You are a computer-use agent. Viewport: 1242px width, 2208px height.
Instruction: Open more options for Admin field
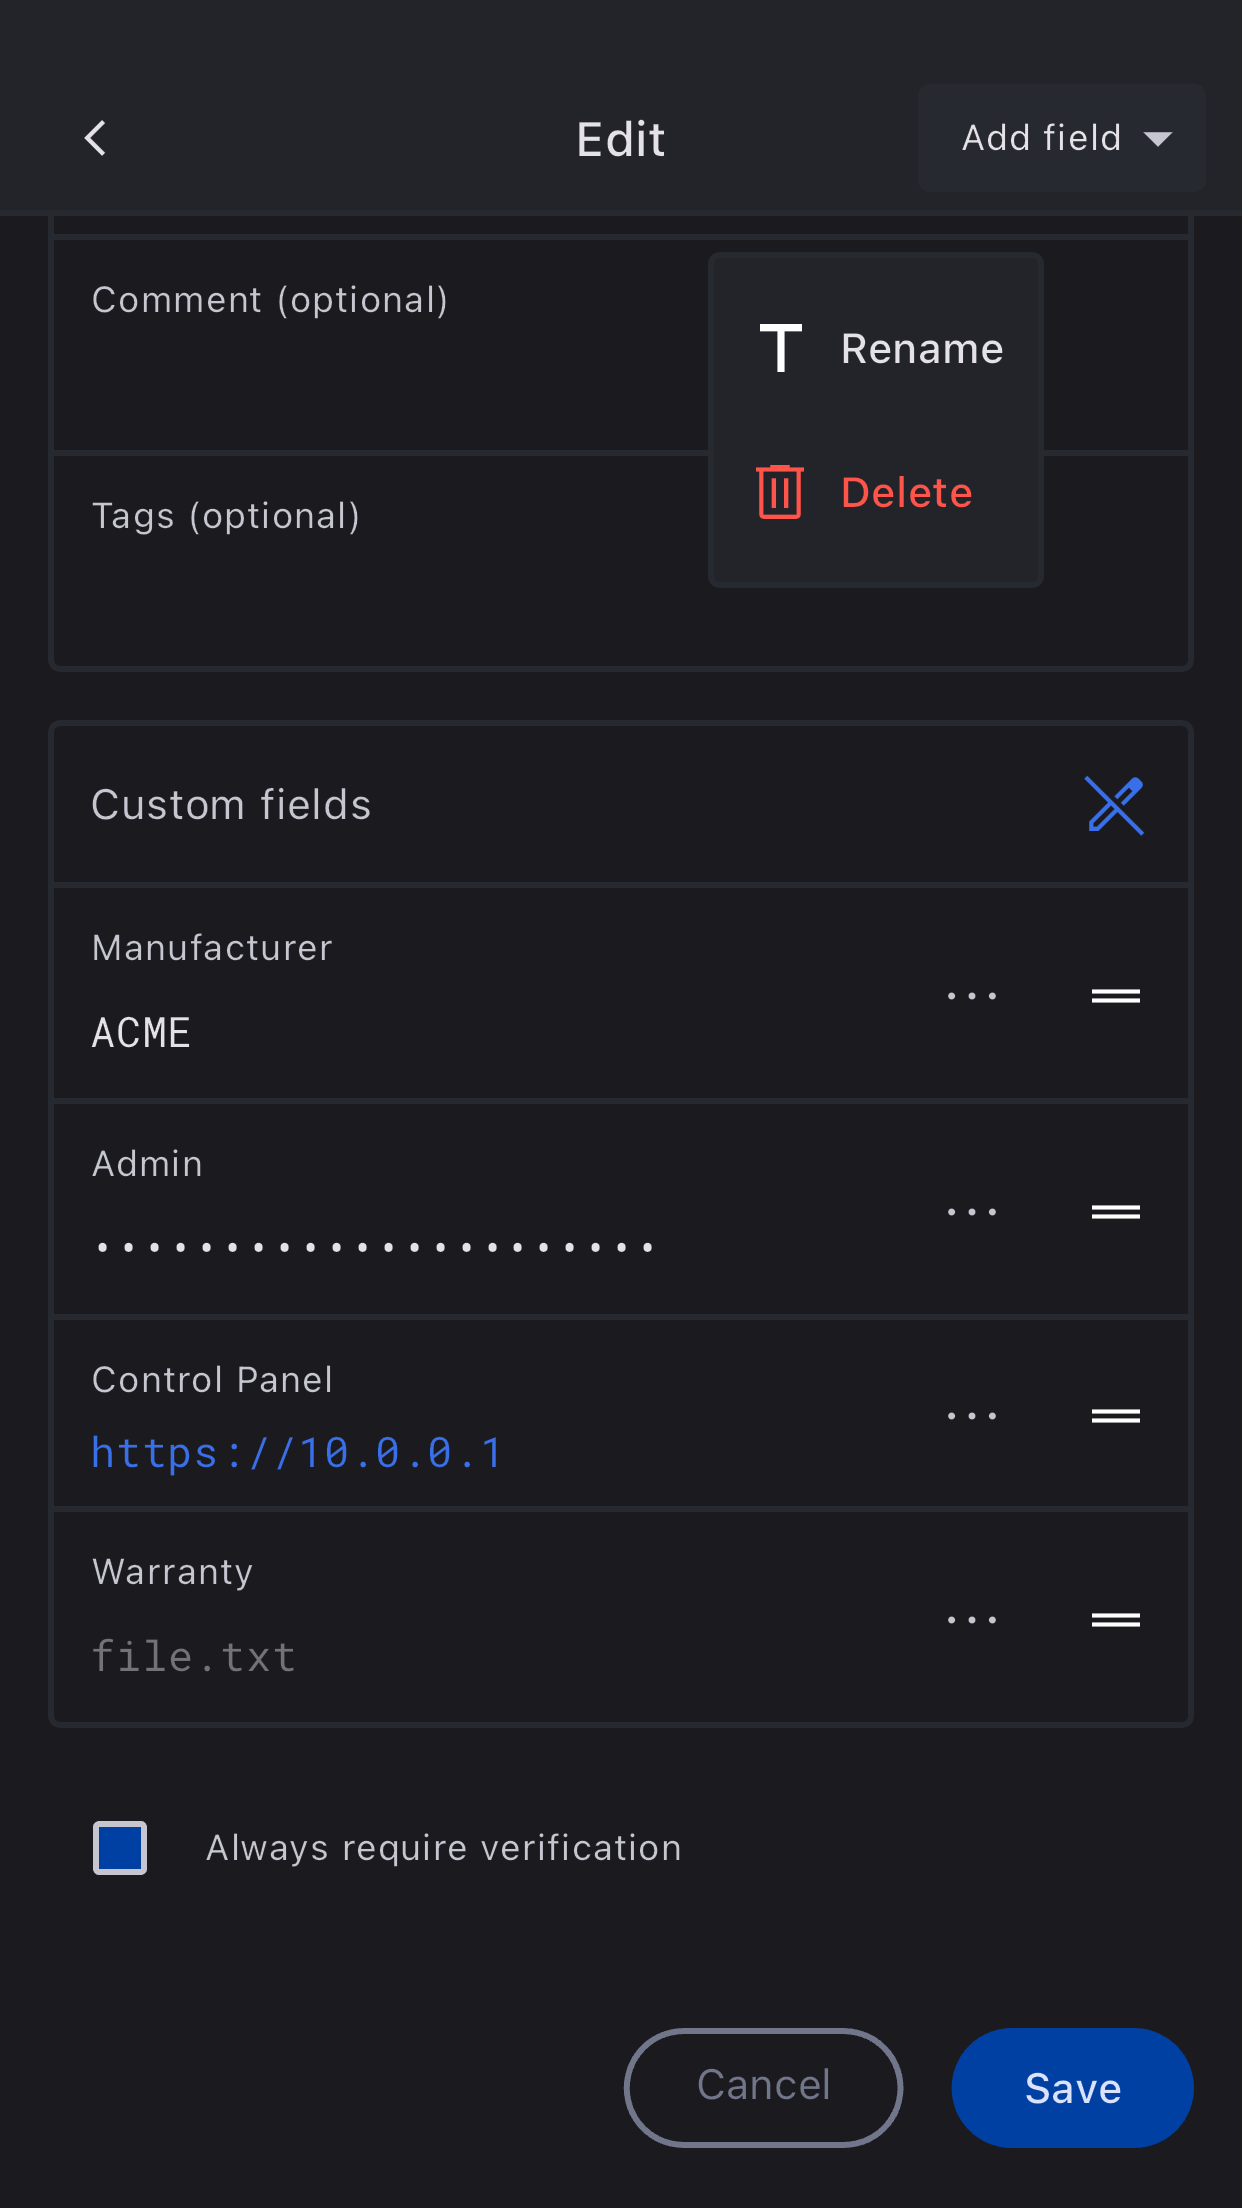pos(972,1212)
